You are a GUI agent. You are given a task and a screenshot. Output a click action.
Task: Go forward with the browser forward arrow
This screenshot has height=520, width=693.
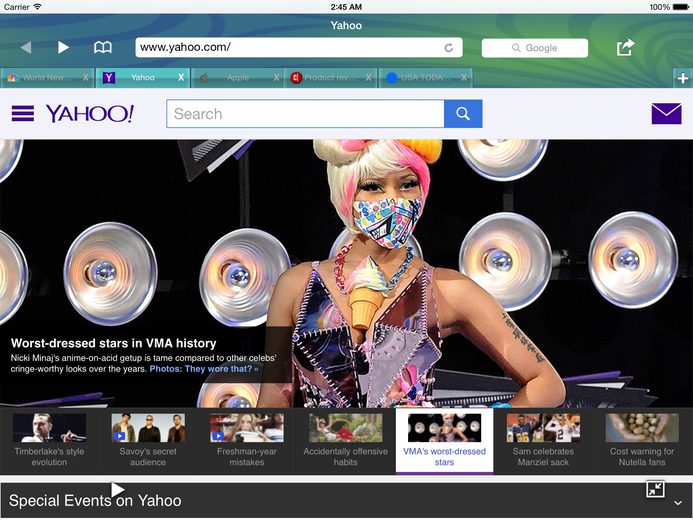(x=64, y=47)
